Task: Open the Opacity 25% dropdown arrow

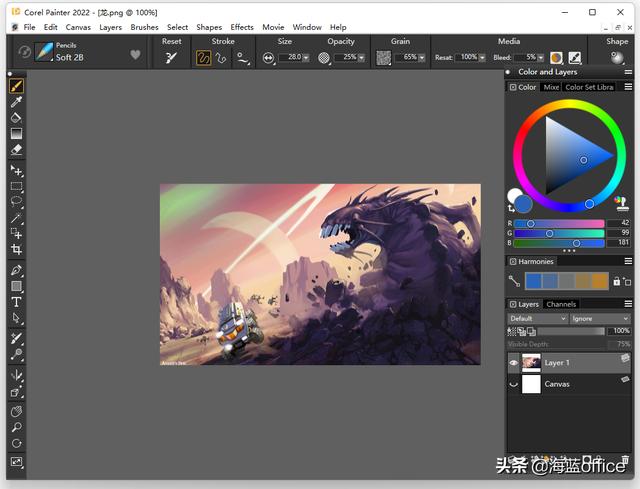Action: tap(361, 58)
